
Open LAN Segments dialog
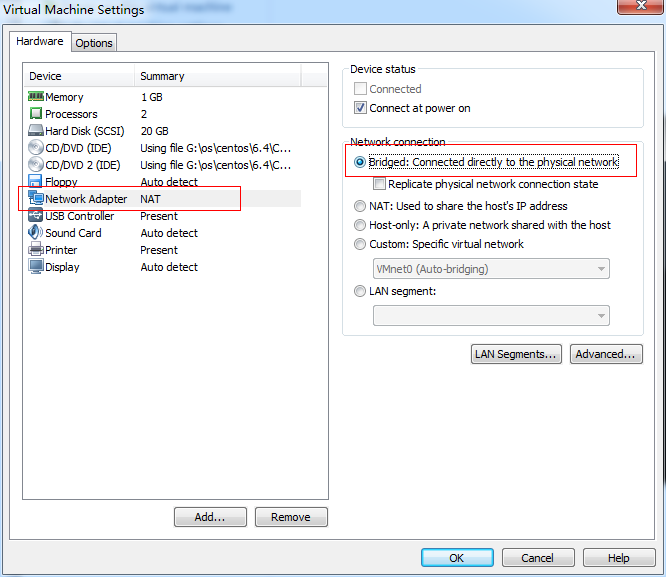[x=516, y=354]
